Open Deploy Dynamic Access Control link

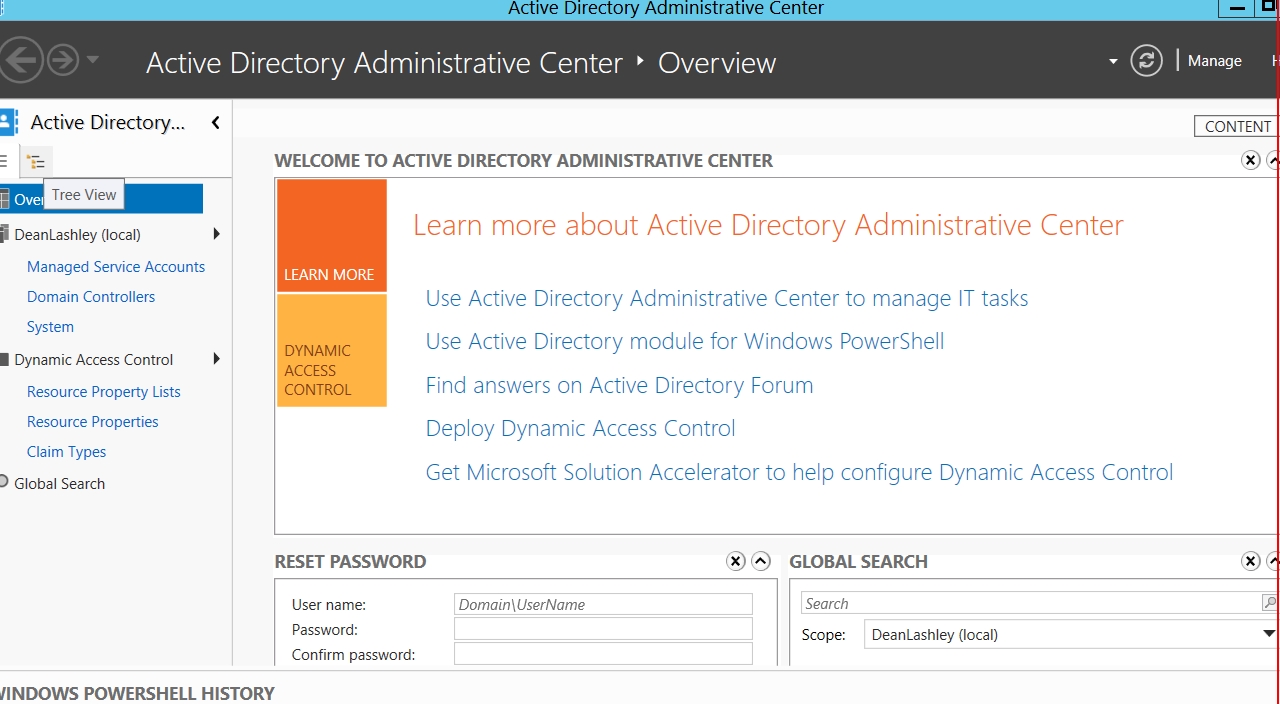(x=580, y=428)
